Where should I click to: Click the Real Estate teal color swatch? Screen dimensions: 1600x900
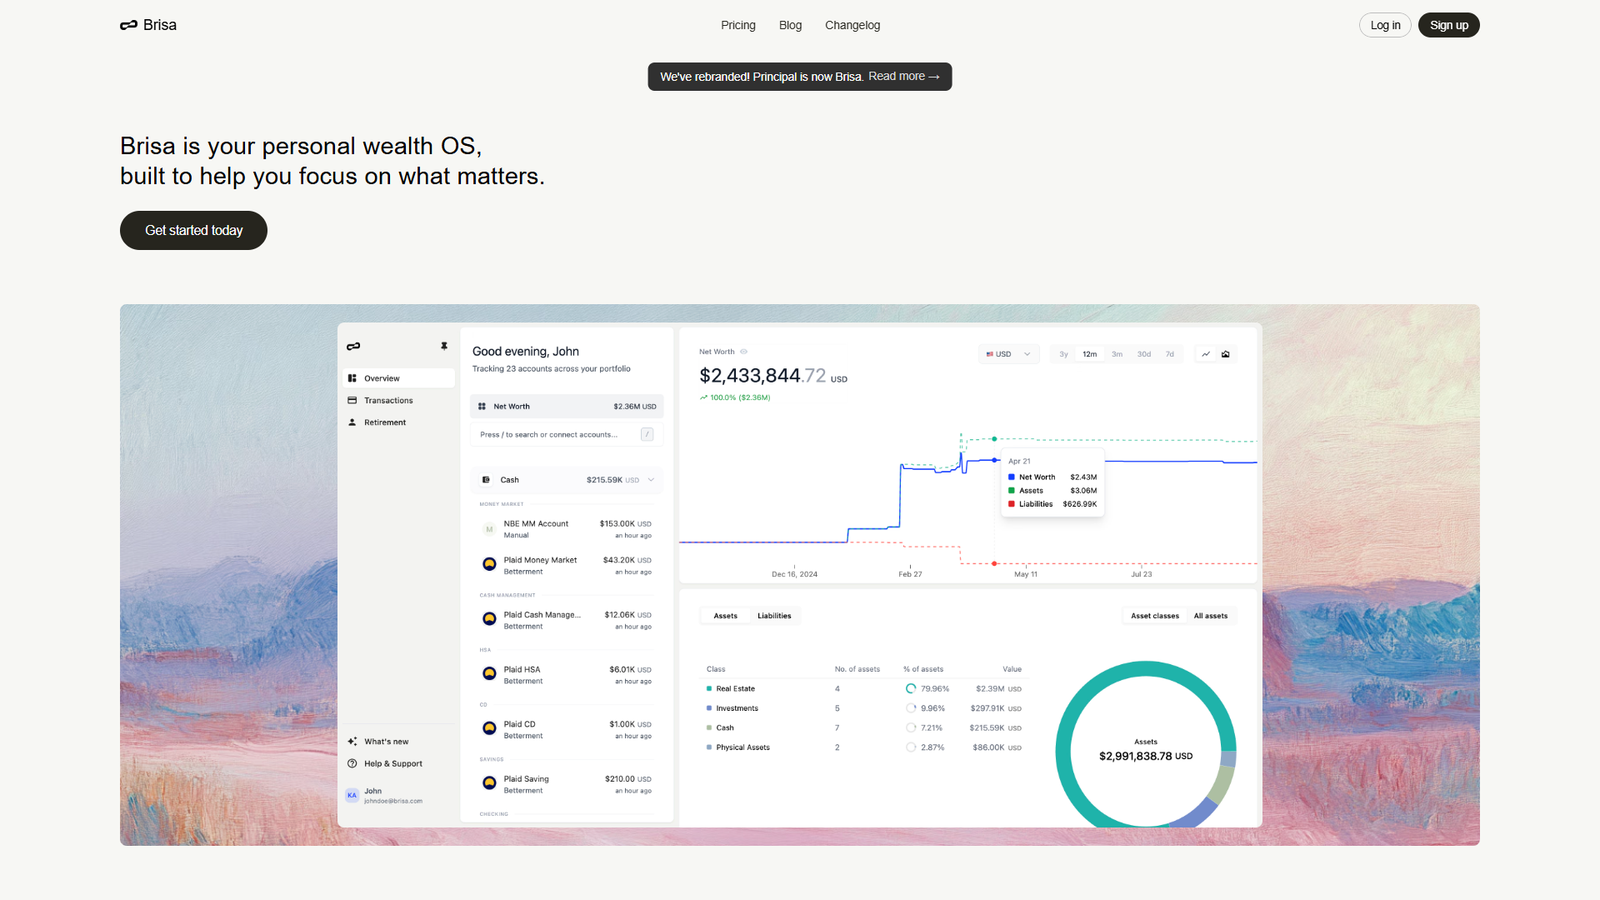coord(709,689)
